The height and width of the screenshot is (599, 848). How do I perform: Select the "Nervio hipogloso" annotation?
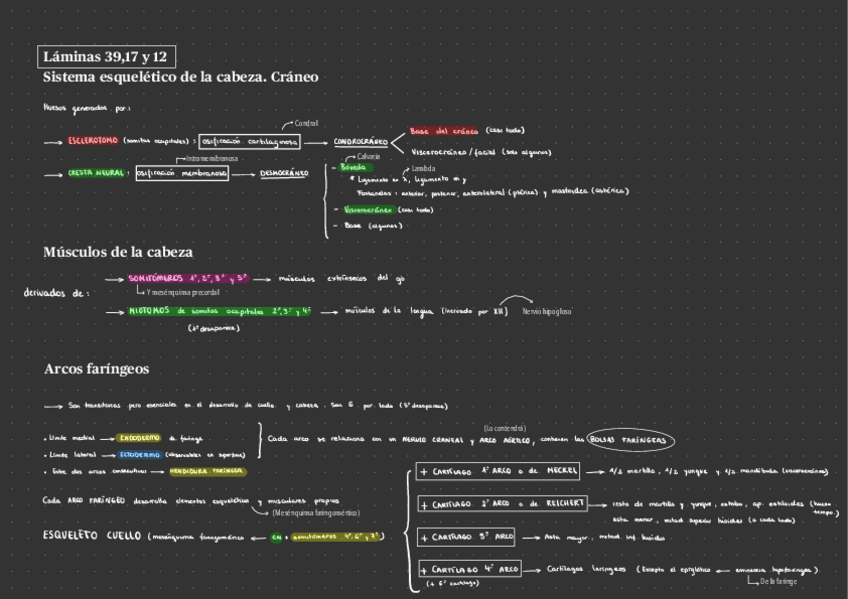click(546, 312)
